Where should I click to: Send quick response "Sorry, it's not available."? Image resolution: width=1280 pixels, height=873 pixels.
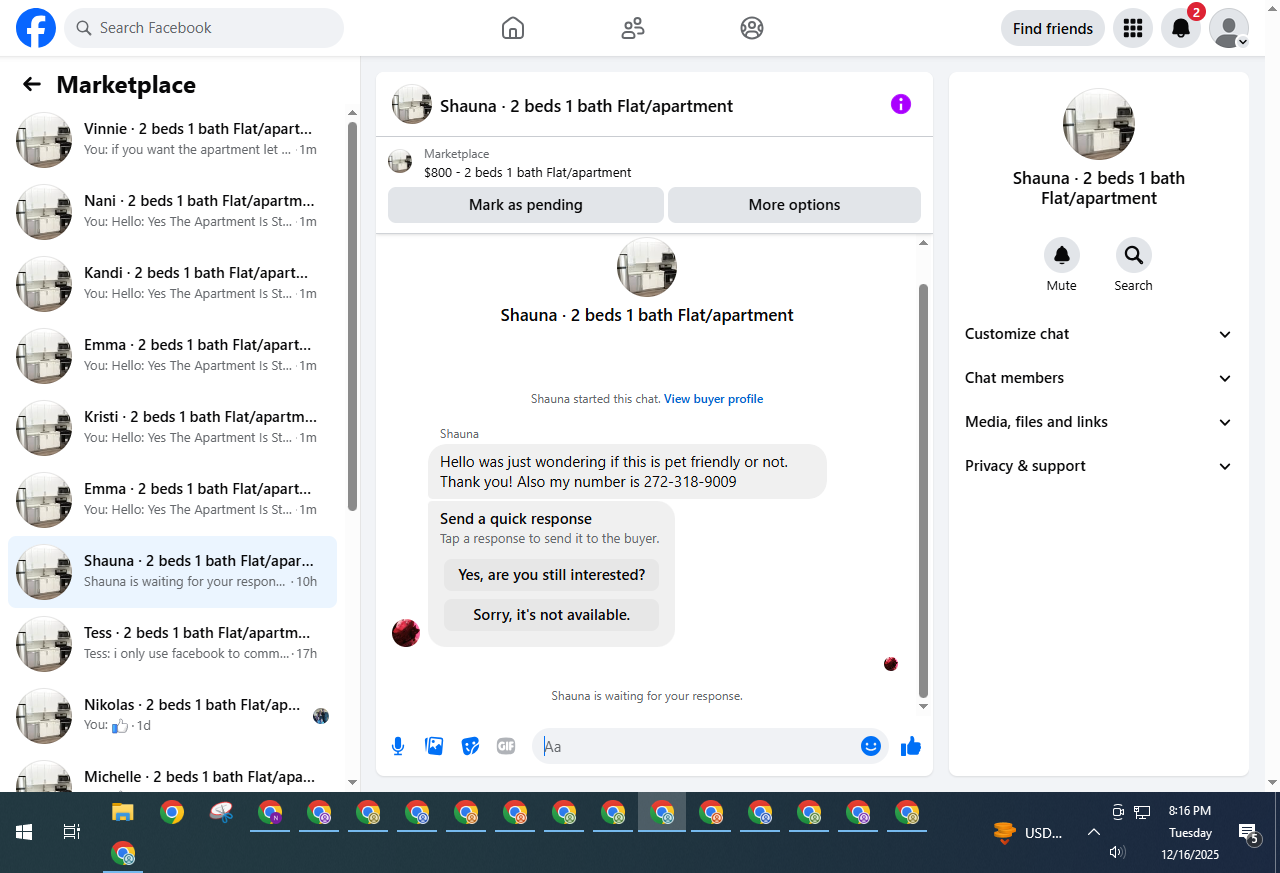(552, 615)
